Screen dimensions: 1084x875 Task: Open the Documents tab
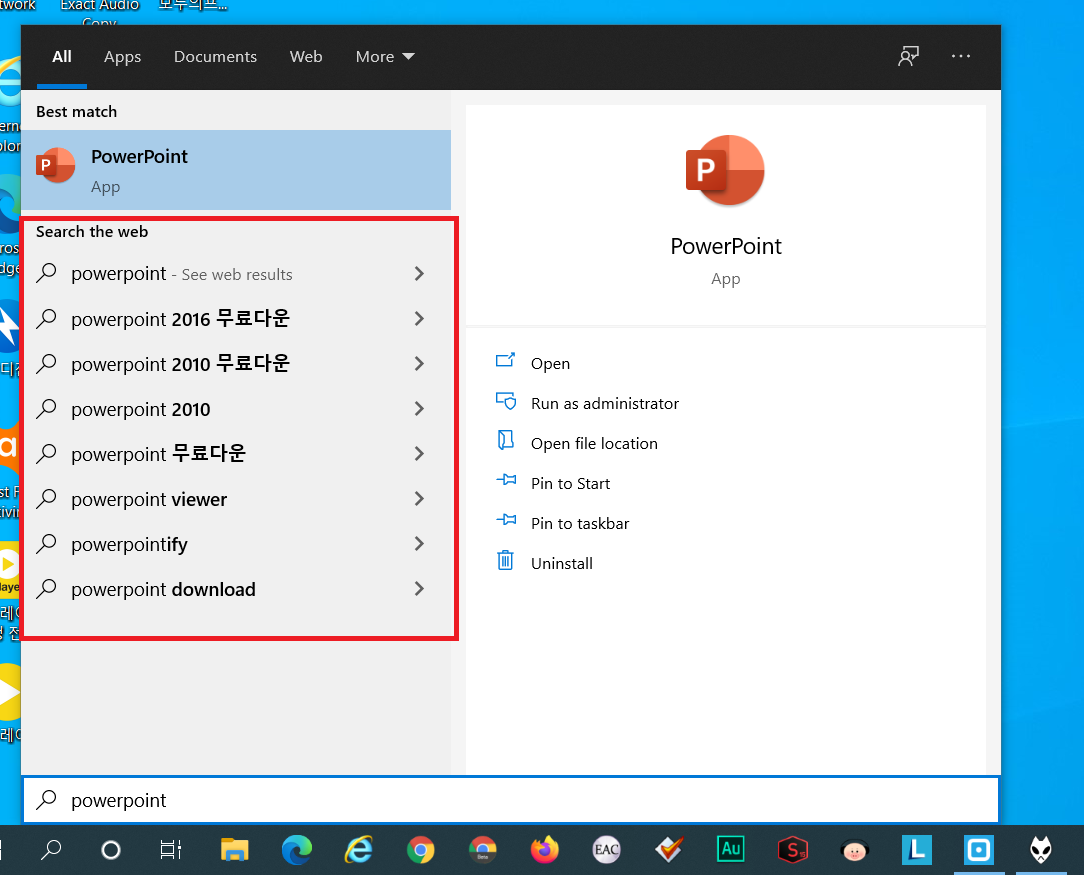point(215,57)
